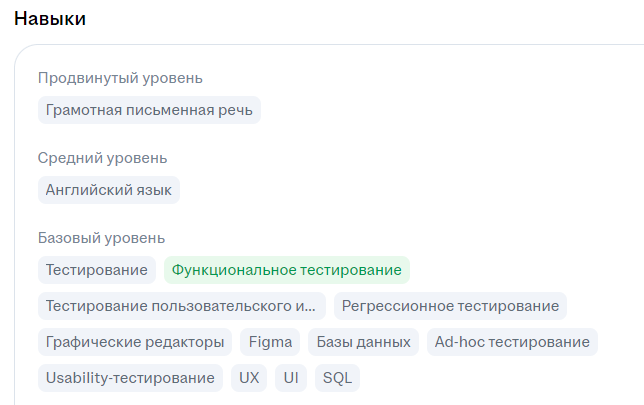Image resolution: width=644 pixels, height=405 pixels.
Task: Select the green Функциональное тестирование tag
Action: coord(287,270)
